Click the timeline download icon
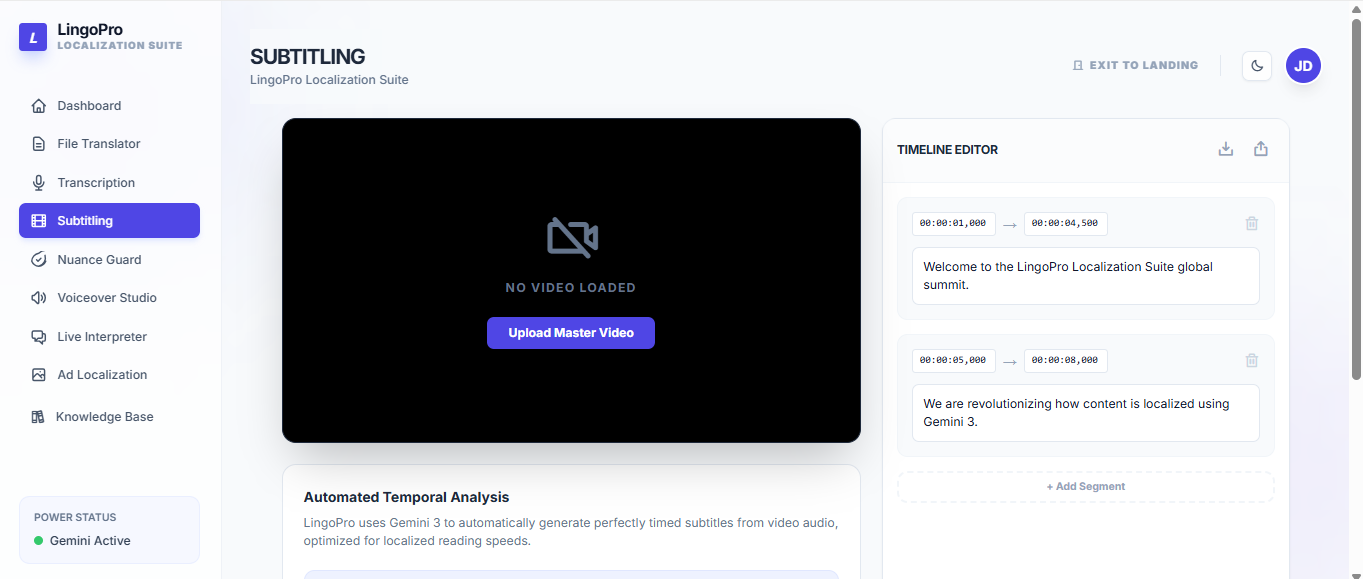The image size is (1363, 579). pos(1226,149)
